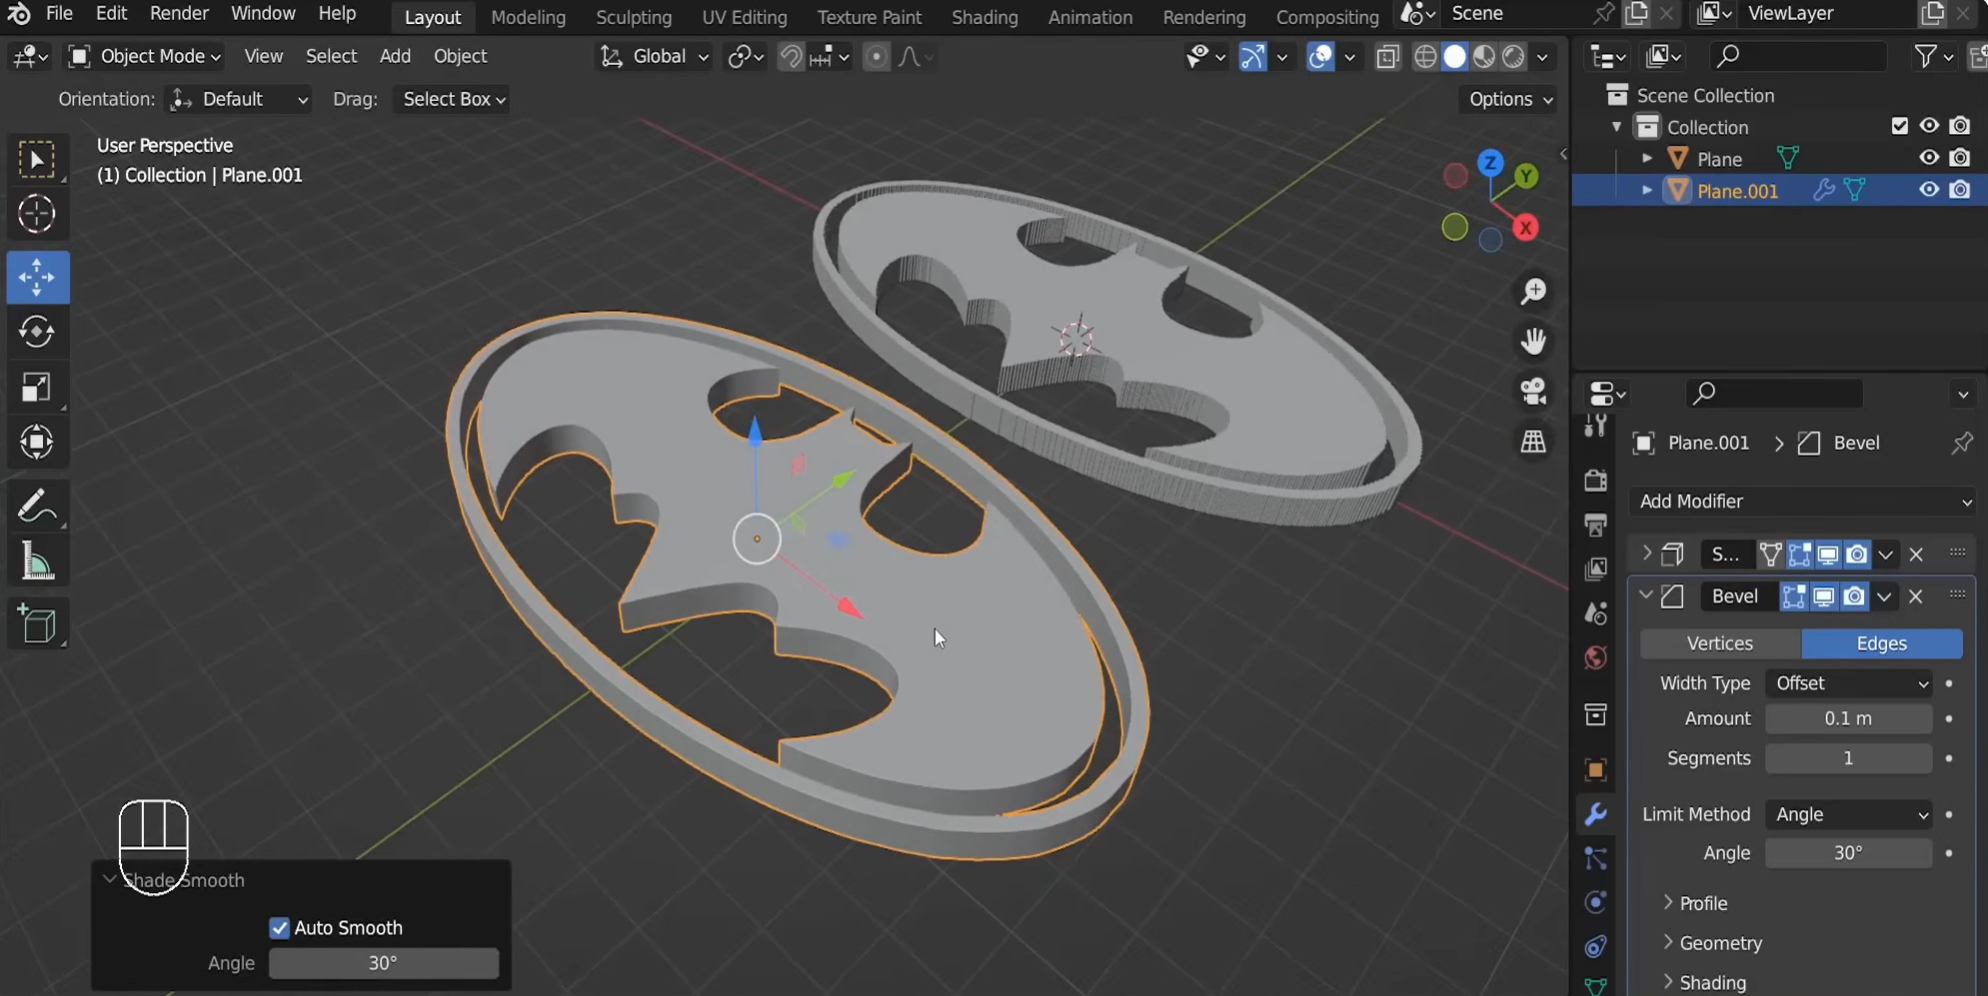
Task: Choose the Add Cube tool
Action: tap(37, 625)
